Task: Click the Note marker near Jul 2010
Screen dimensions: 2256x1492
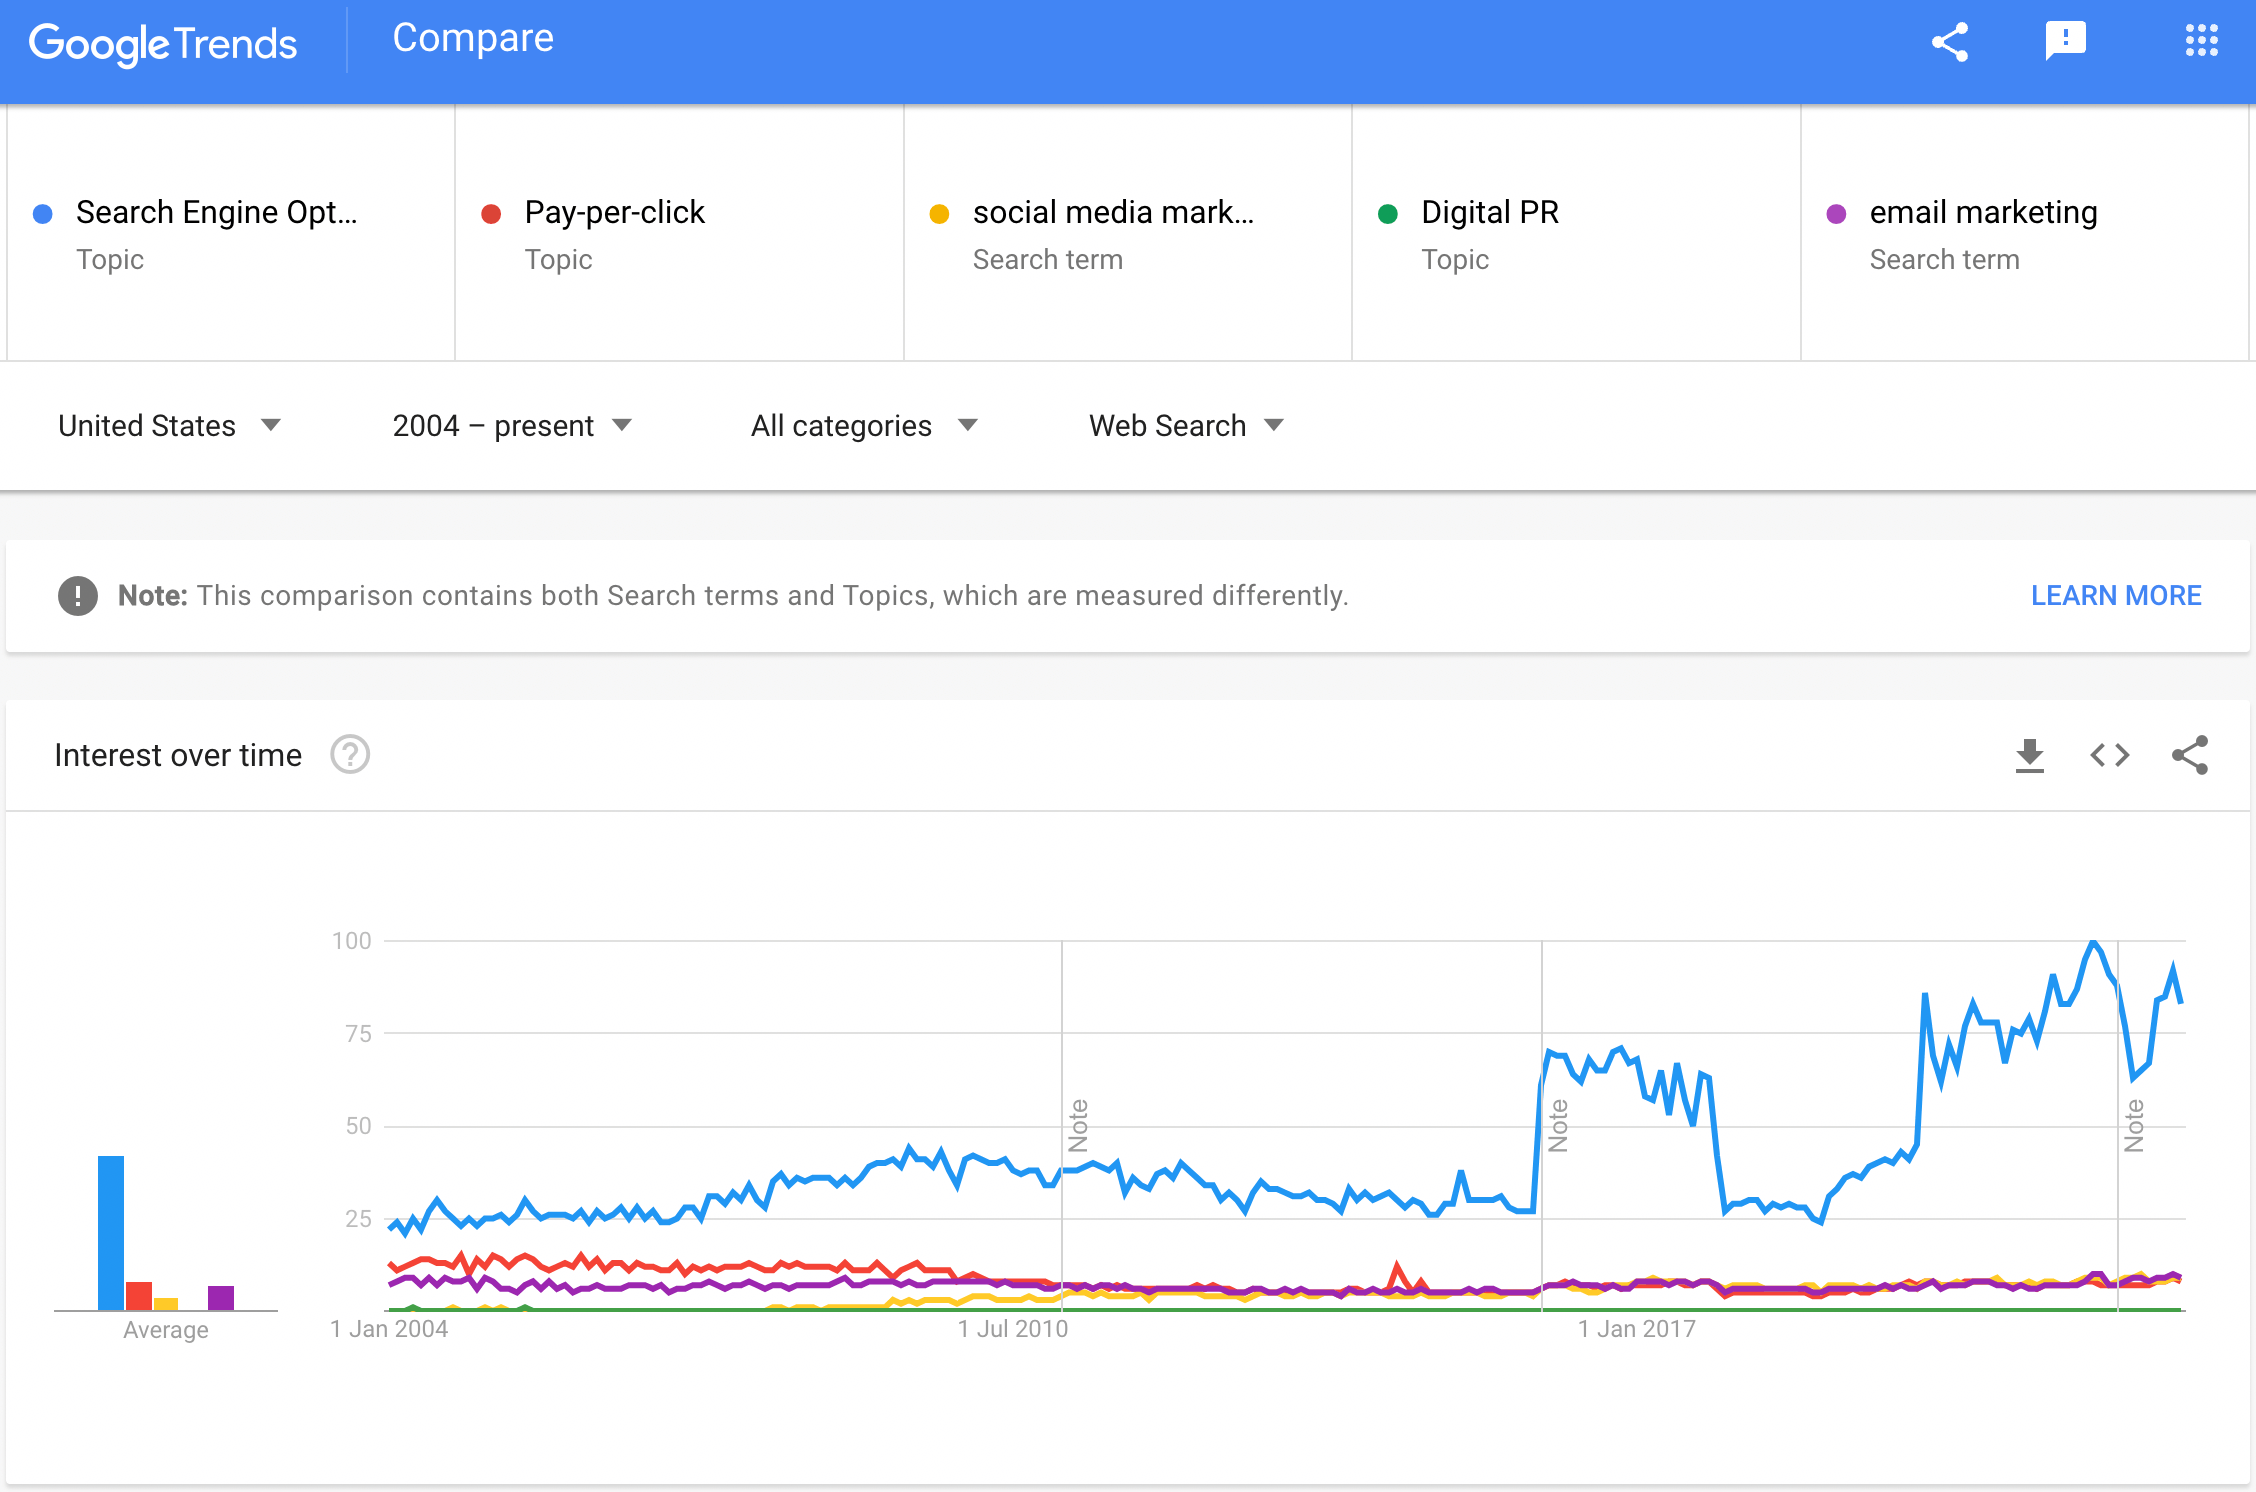Action: (1078, 1126)
